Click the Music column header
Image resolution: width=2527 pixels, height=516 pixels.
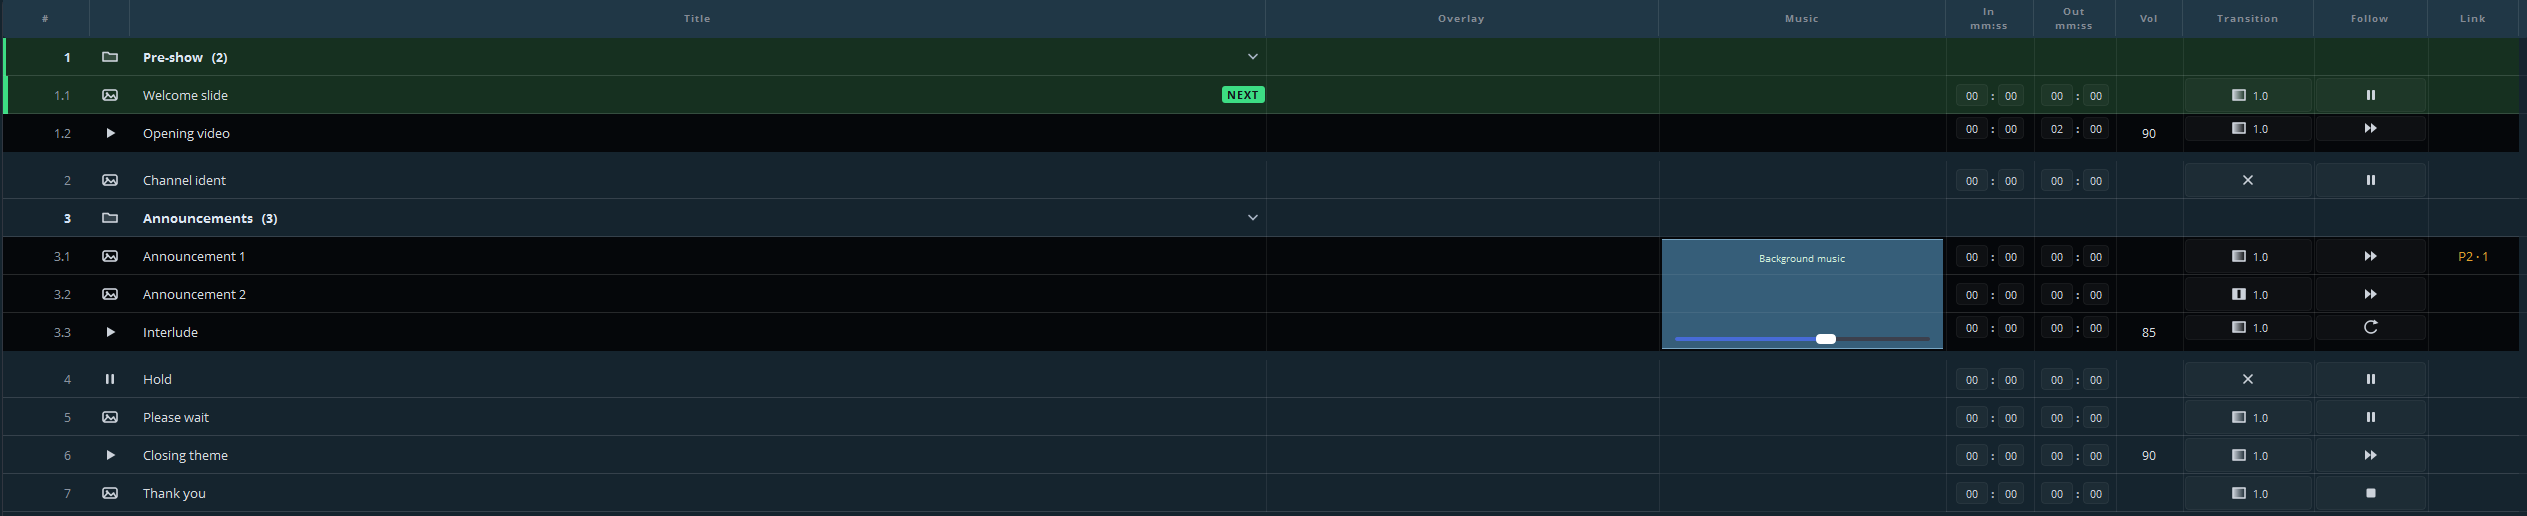(x=1801, y=19)
